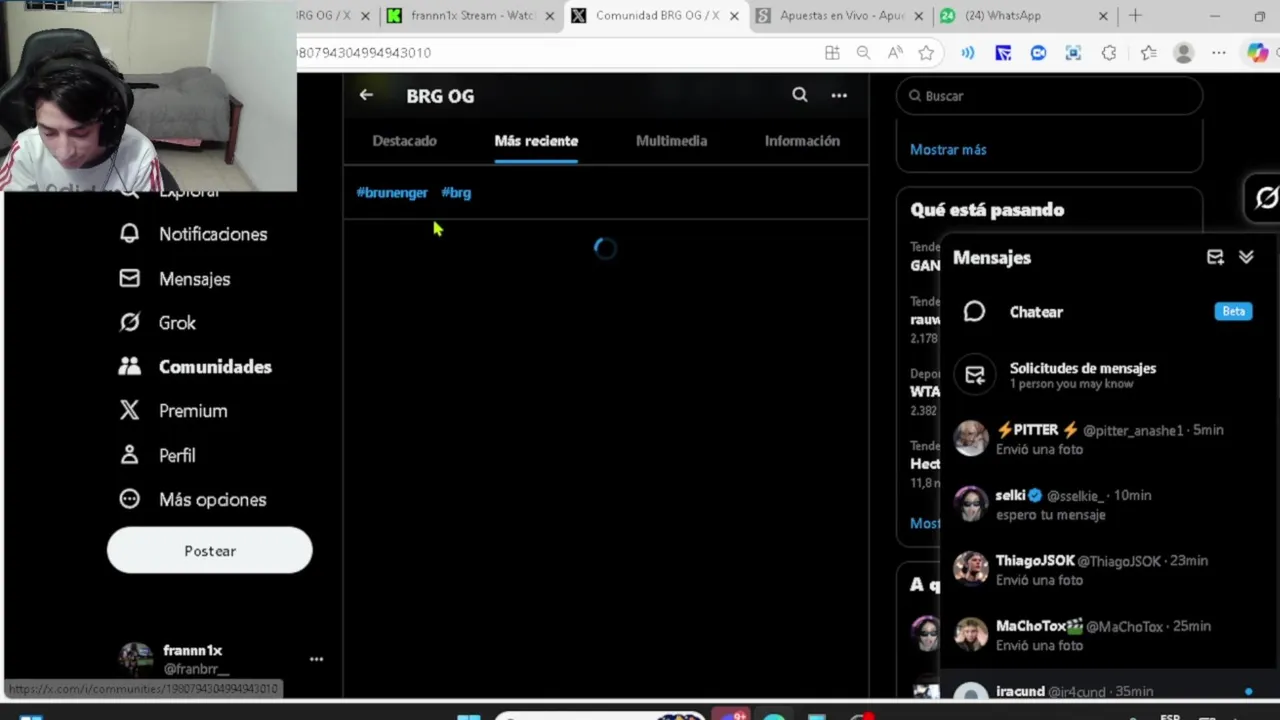Open a new browser tab
The width and height of the screenshot is (1280, 720).
coord(1135,16)
